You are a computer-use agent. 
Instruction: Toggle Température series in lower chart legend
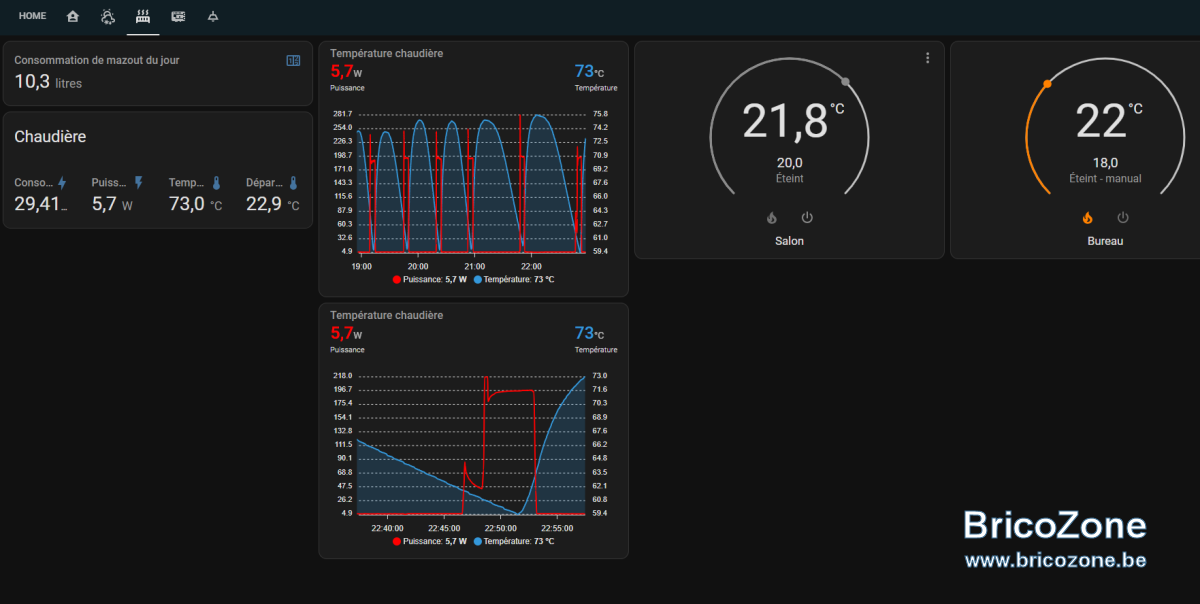513,541
